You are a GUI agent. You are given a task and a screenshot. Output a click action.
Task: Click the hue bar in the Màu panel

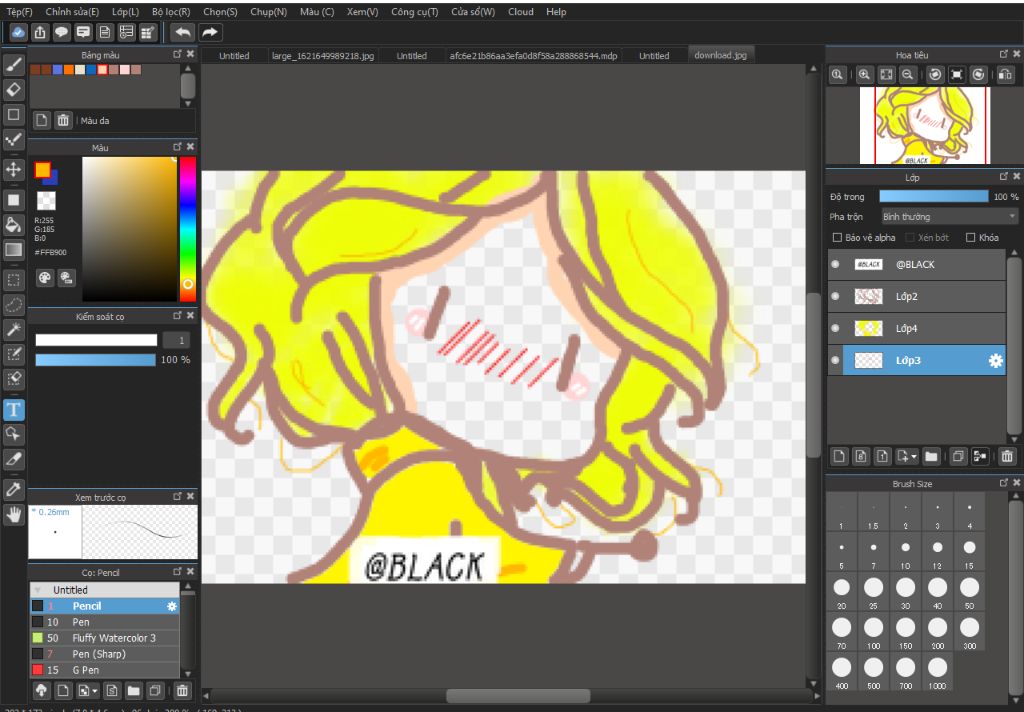pyautogui.click(x=187, y=229)
